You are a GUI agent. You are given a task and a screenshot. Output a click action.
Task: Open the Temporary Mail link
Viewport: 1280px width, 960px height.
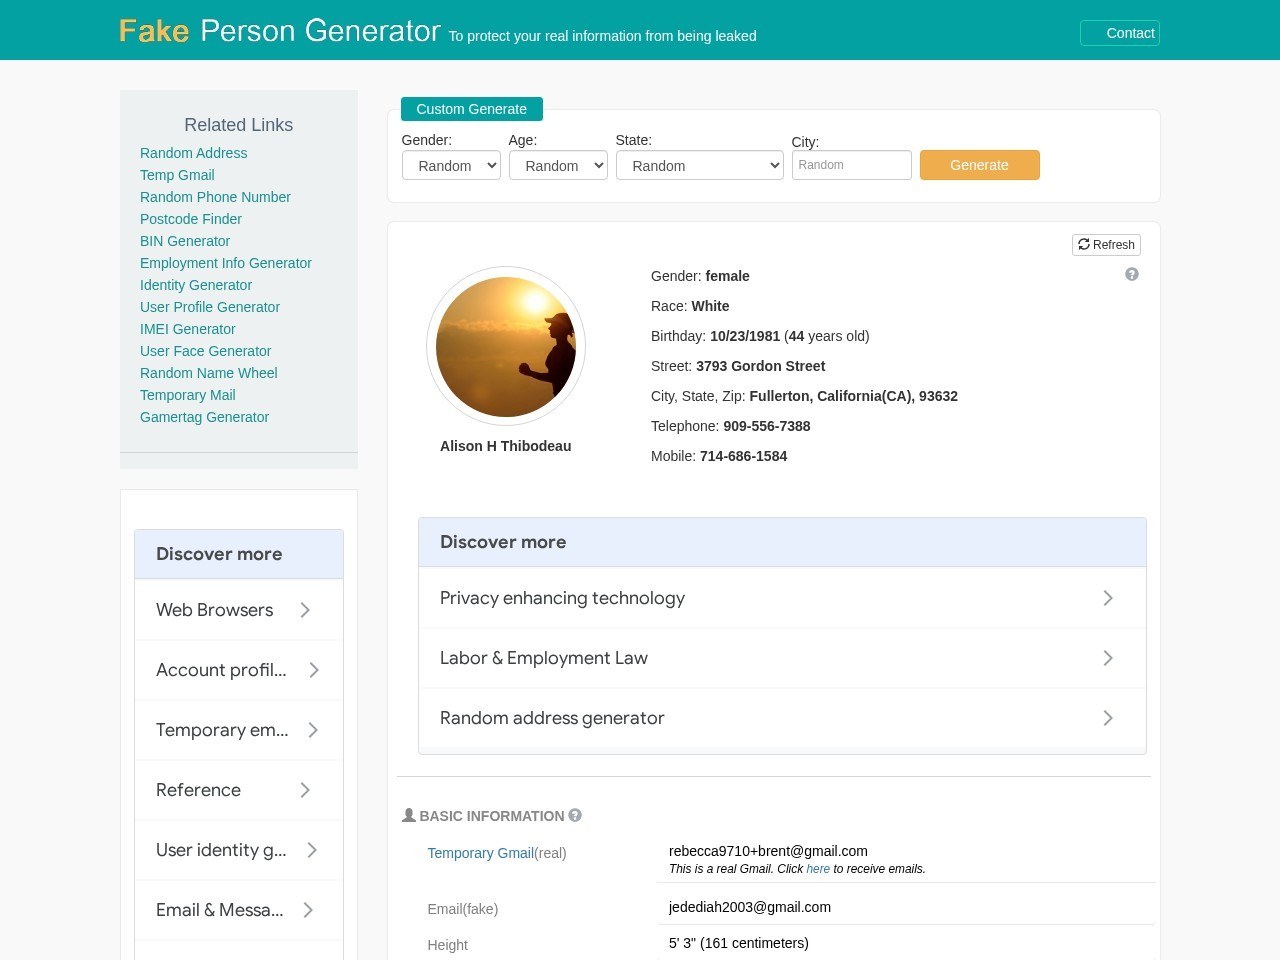(x=188, y=395)
